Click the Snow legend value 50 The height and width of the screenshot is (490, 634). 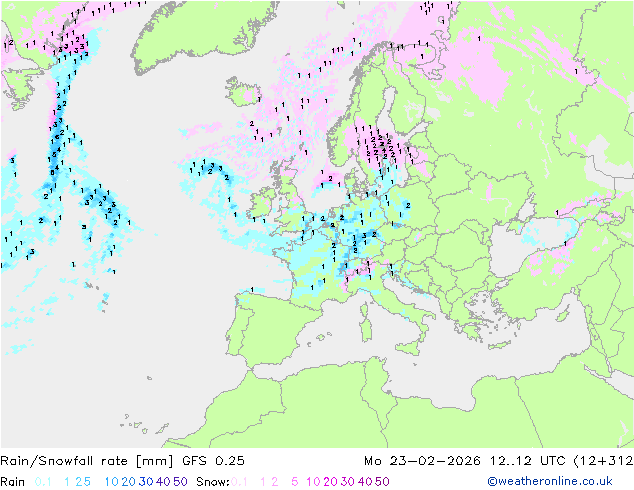(383, 482)
